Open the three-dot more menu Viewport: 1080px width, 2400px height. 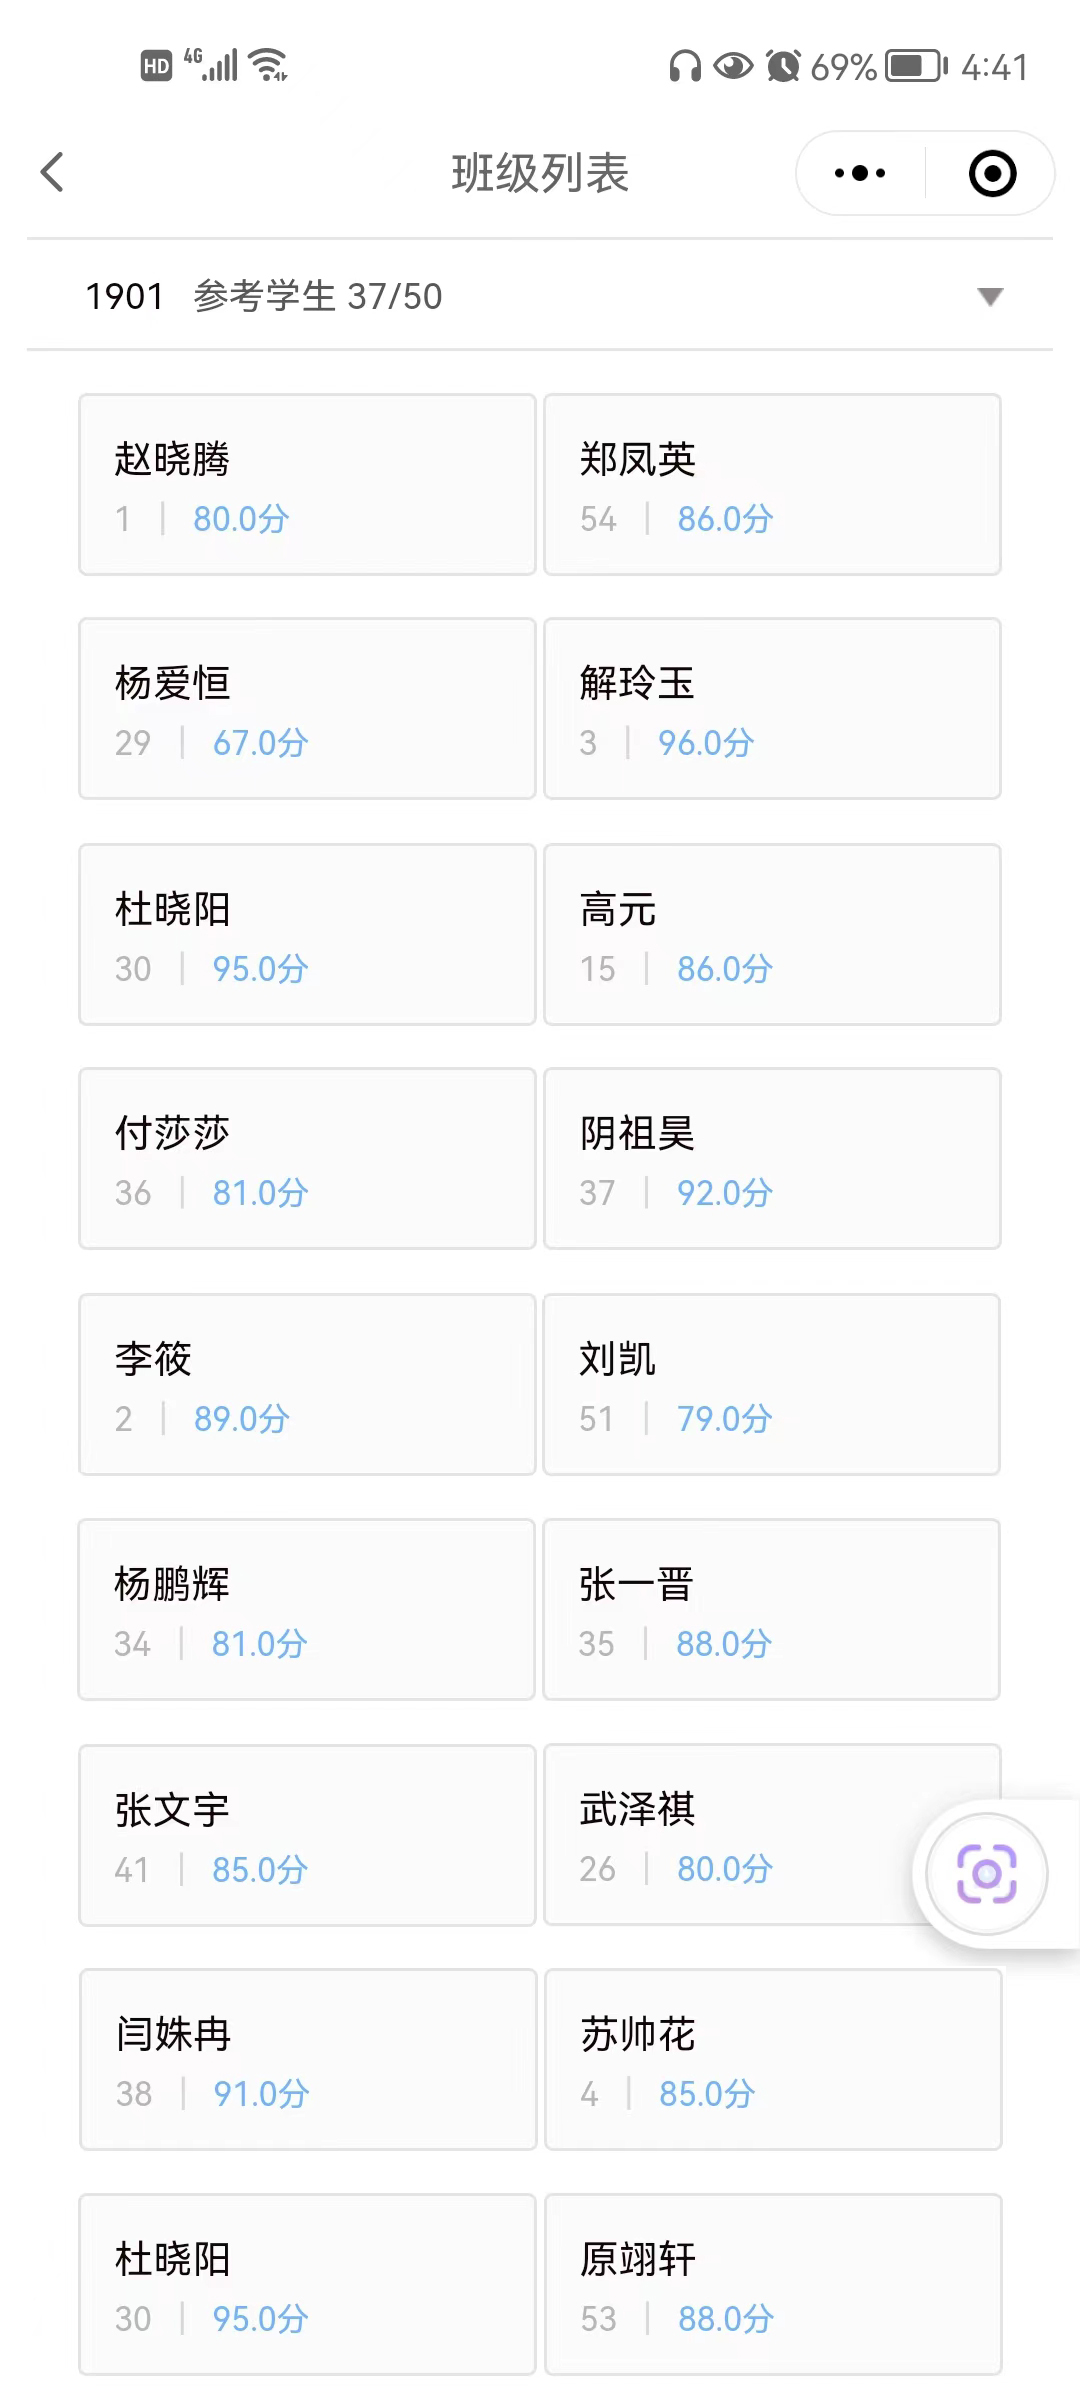(860, 173)
